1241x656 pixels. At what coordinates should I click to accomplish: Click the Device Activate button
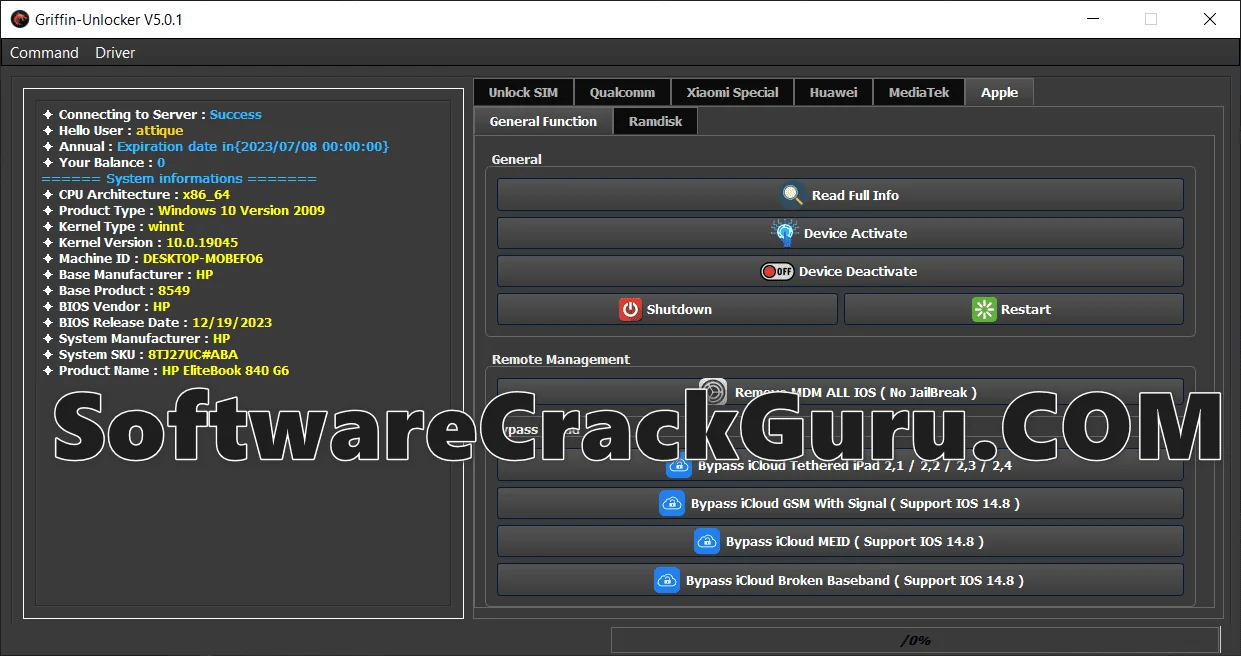click(x=840, y=233)
